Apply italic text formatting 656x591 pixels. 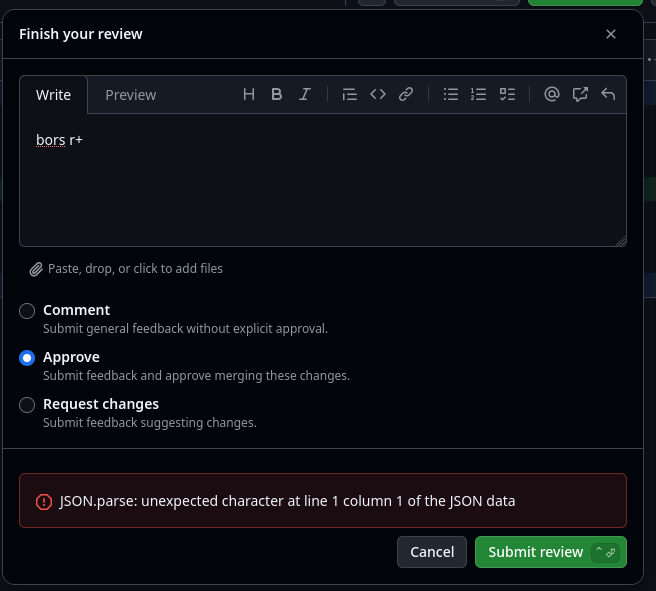click(x=305, y=94)
